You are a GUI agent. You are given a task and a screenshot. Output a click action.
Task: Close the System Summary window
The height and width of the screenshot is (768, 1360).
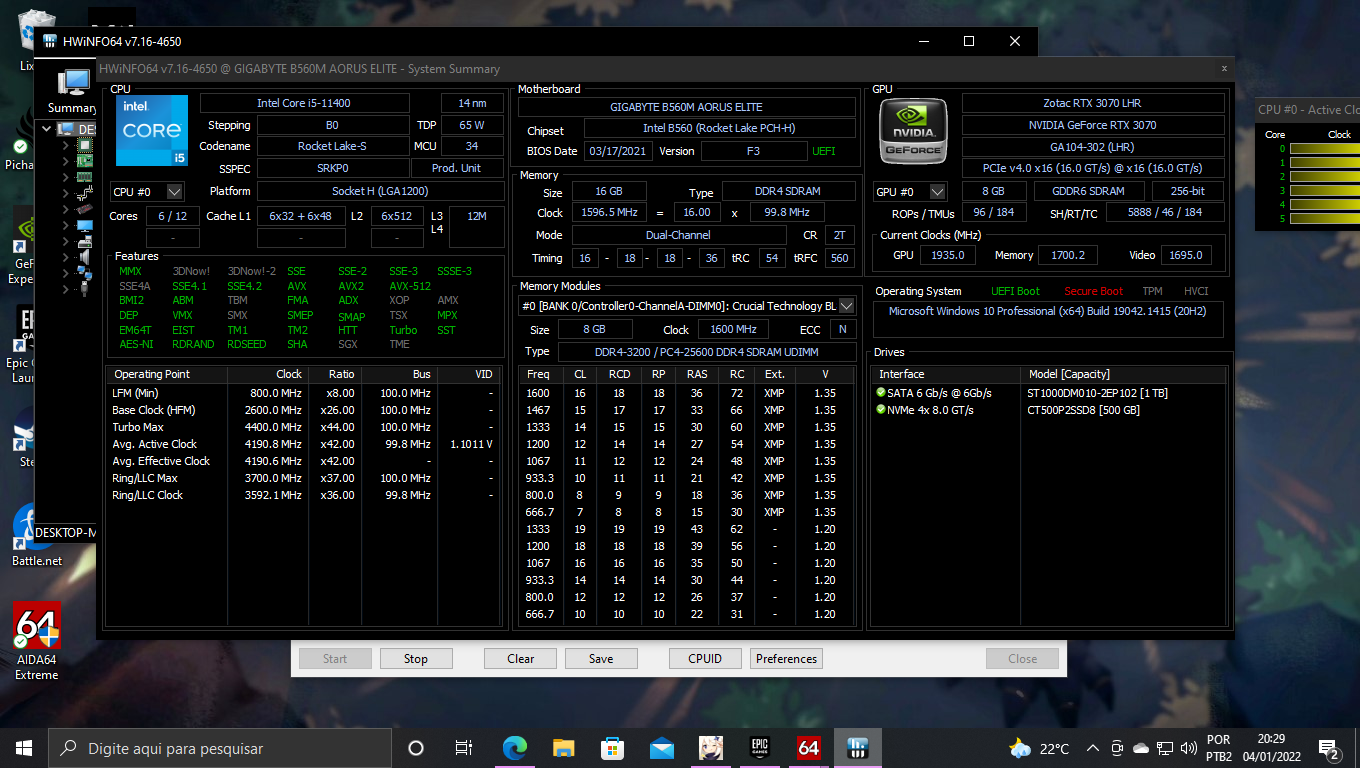(x=1224, y=68)
